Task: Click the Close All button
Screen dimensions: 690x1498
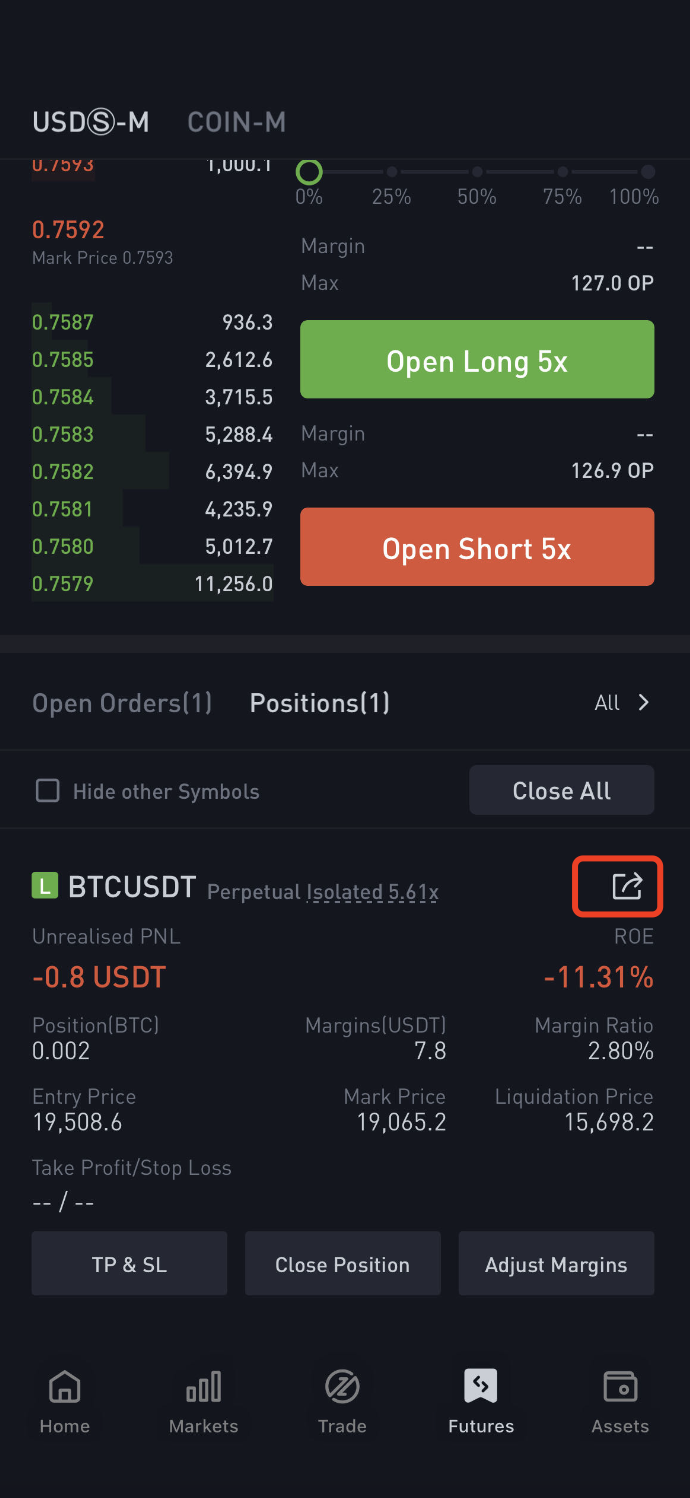Action: 562,791
